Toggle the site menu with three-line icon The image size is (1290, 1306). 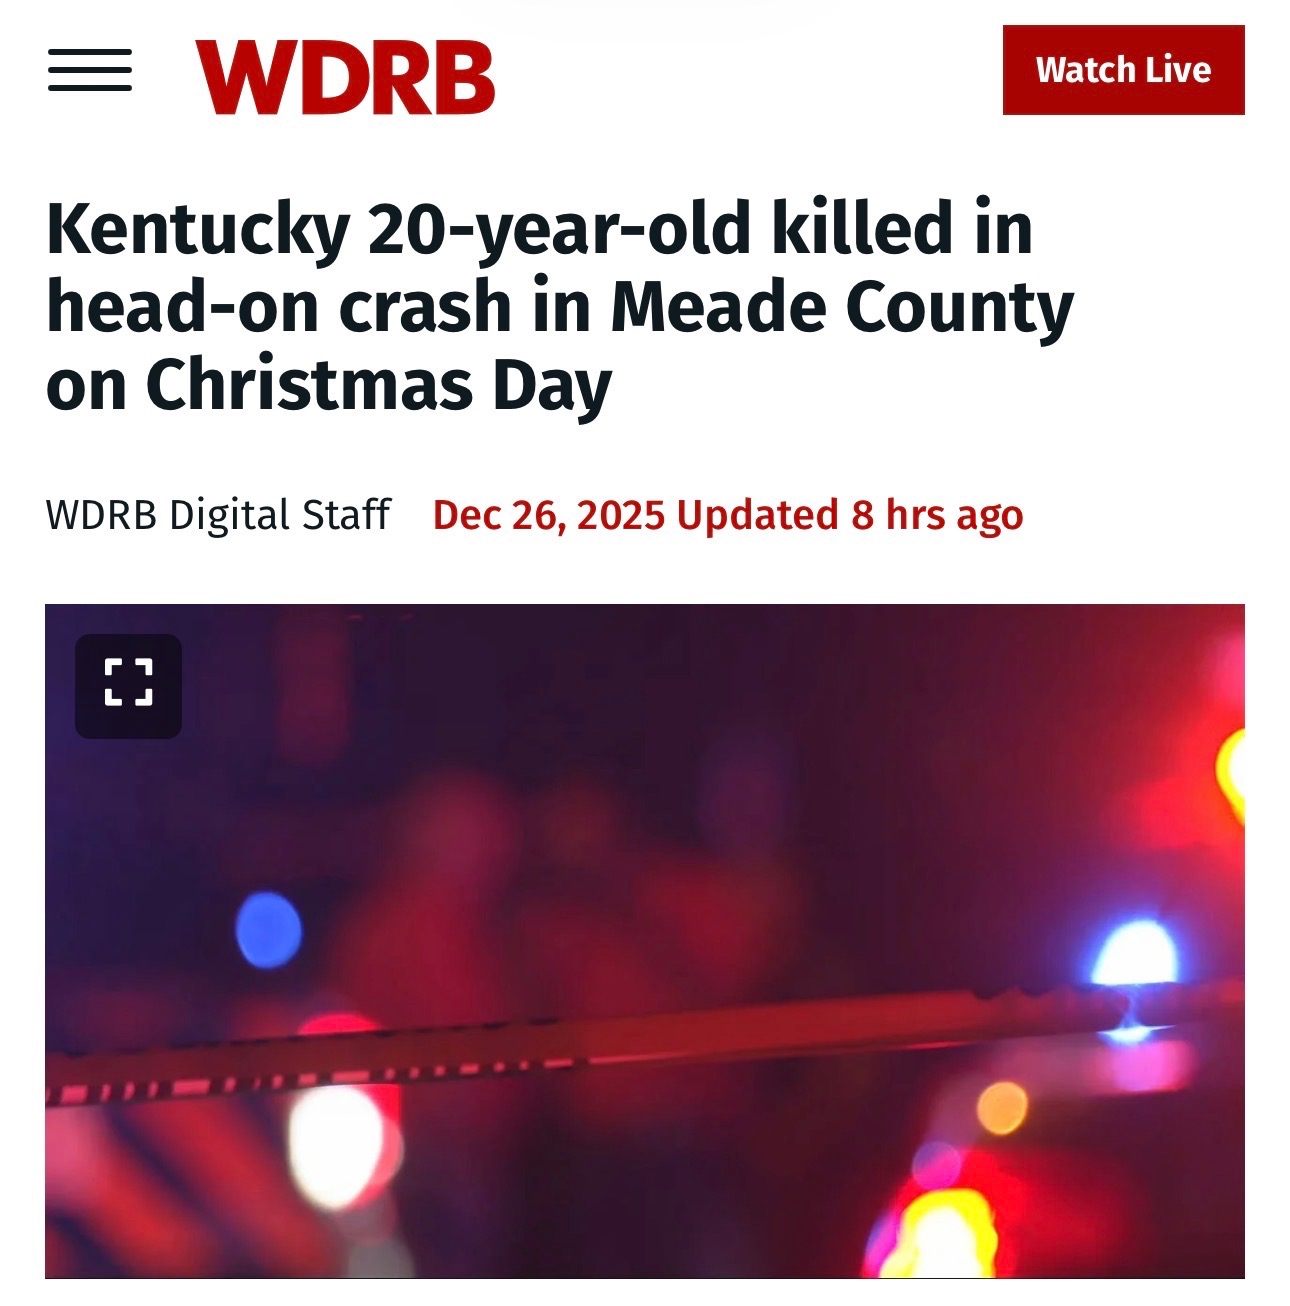tap(90, 70)
